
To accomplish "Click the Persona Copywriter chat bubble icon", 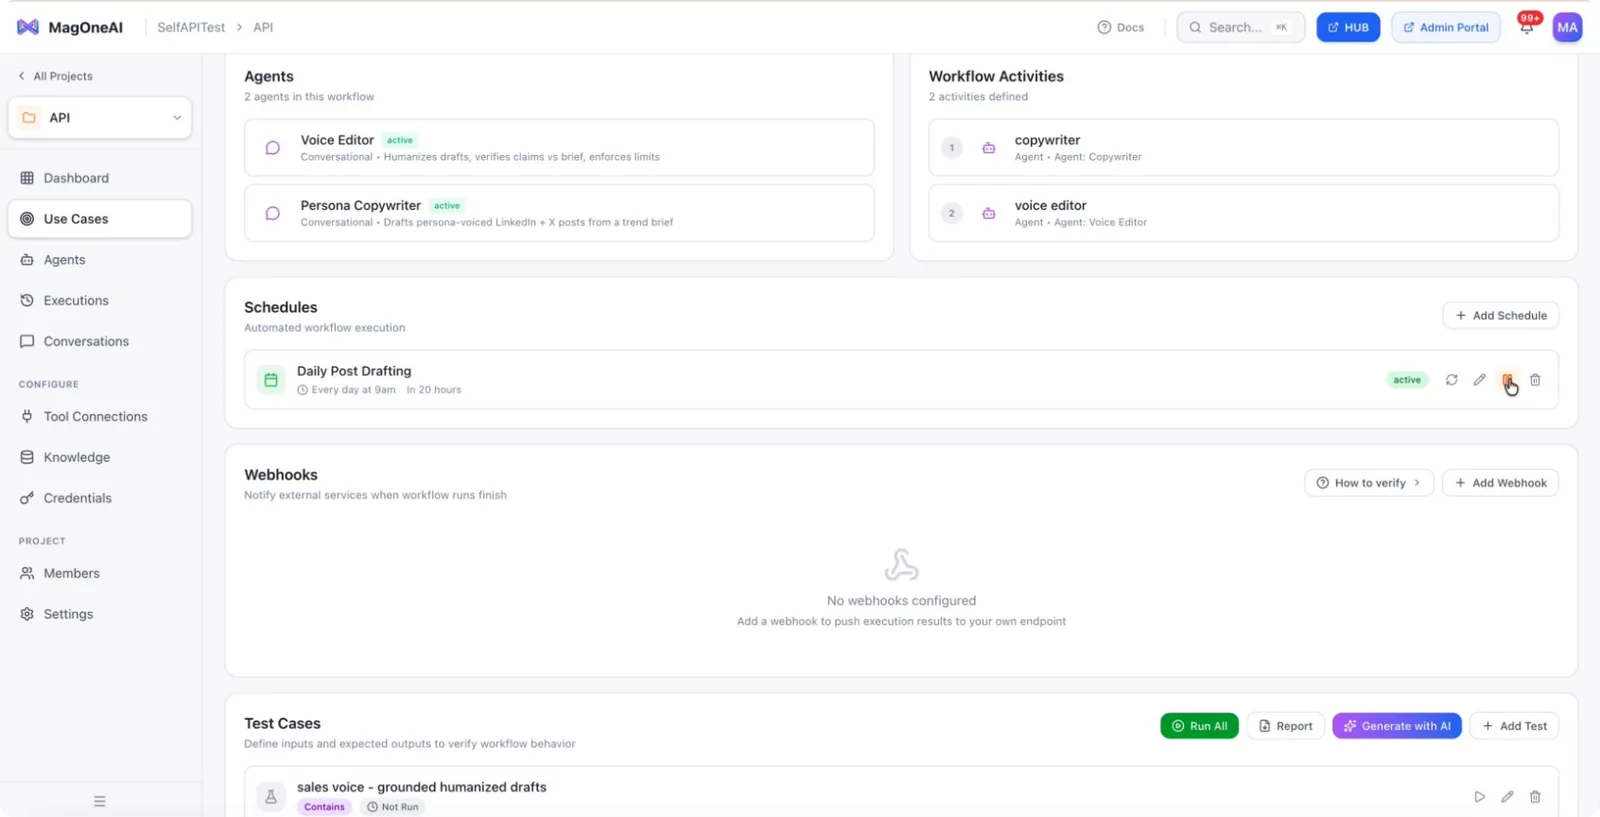I will pos(272,213).
